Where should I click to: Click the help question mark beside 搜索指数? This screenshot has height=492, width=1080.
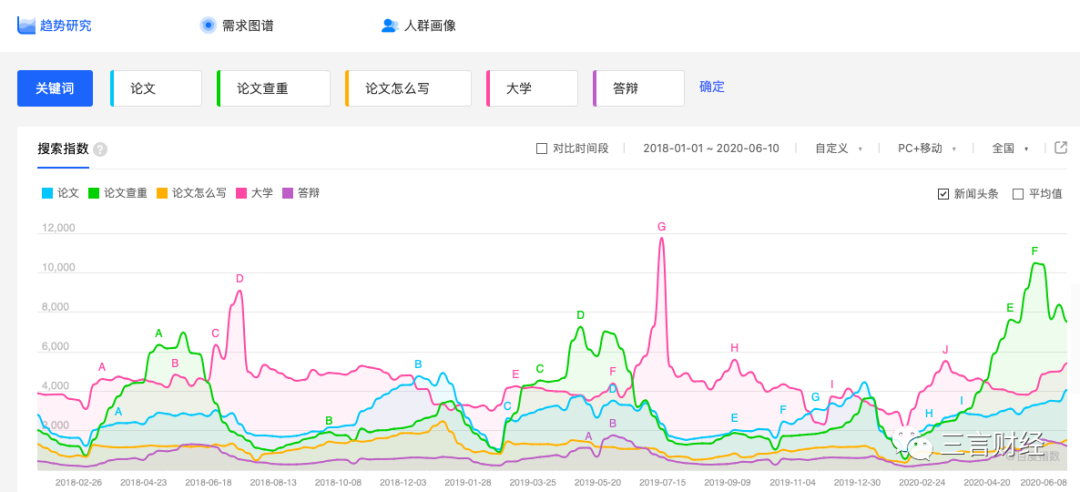[101, 150]
